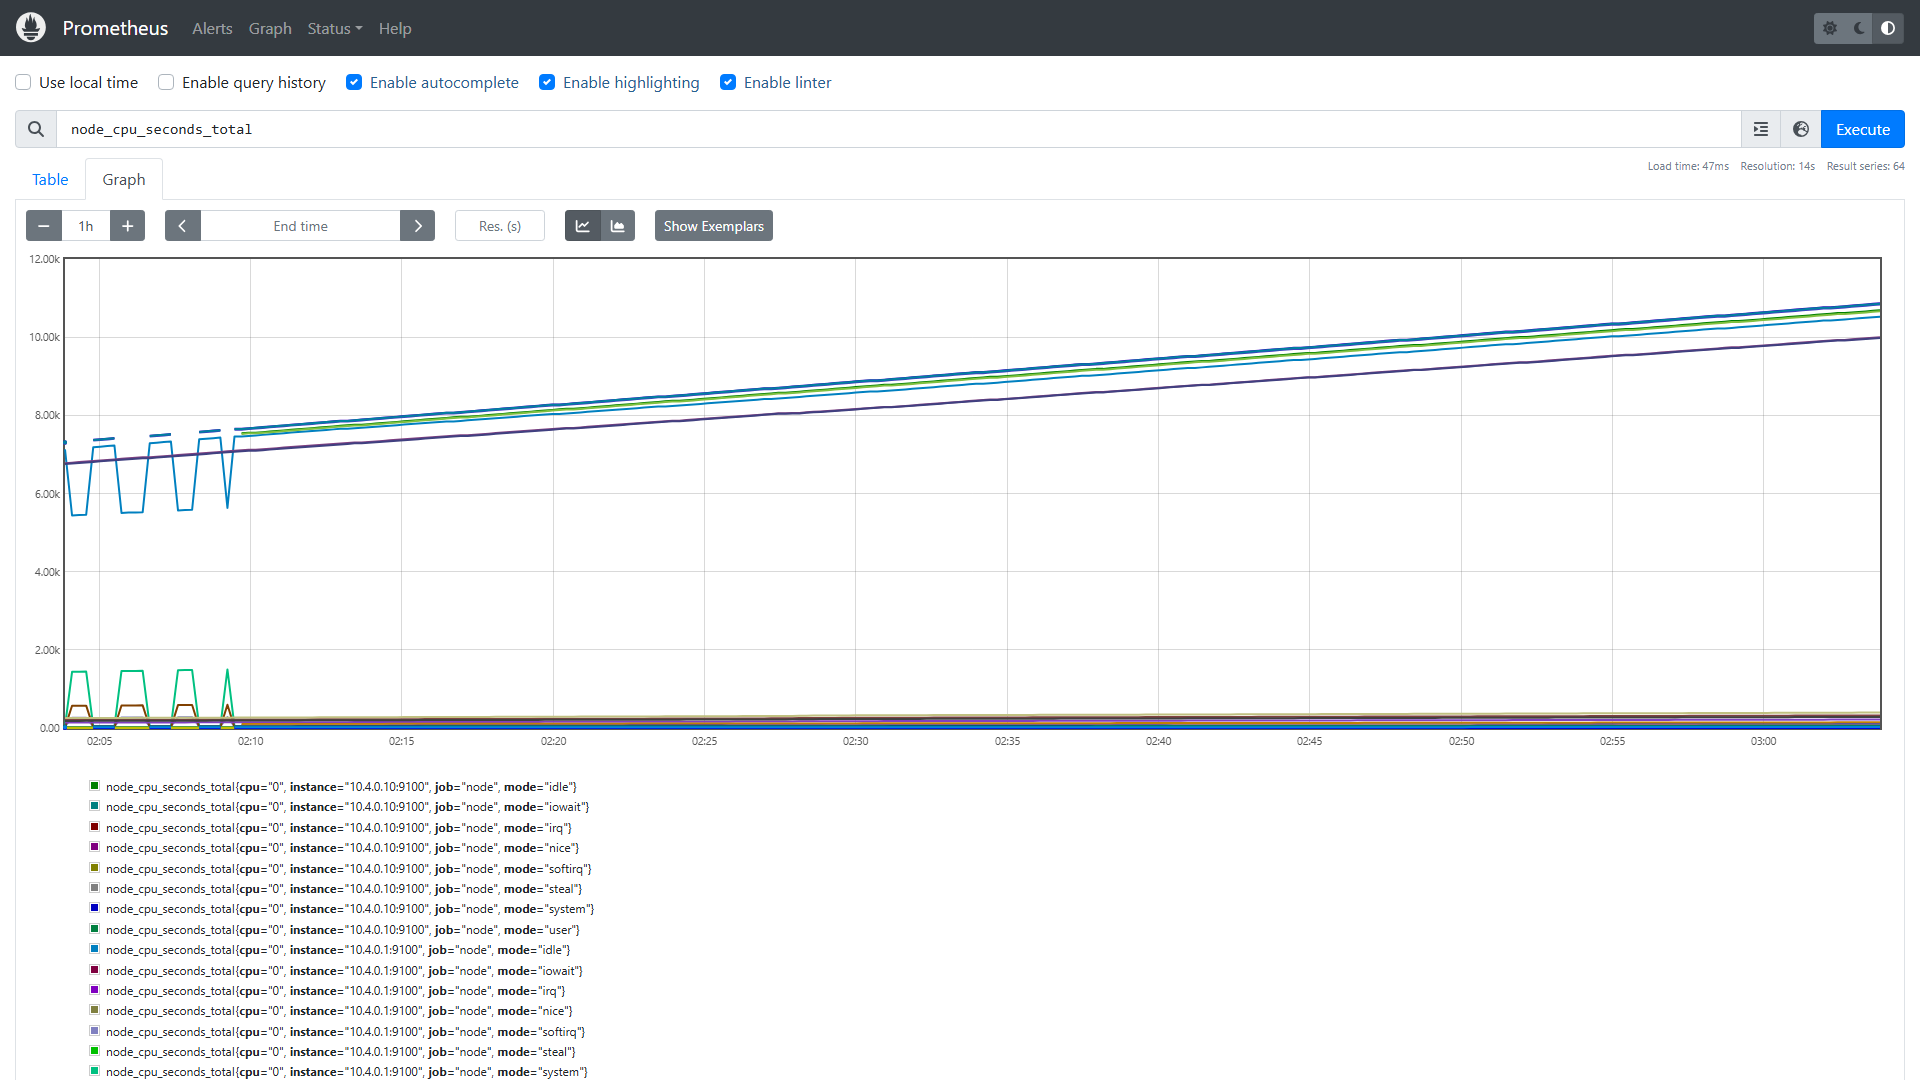Increase time range with plus button
This screenshot has height=1080, width=1920.
click(x=127, y=226)
